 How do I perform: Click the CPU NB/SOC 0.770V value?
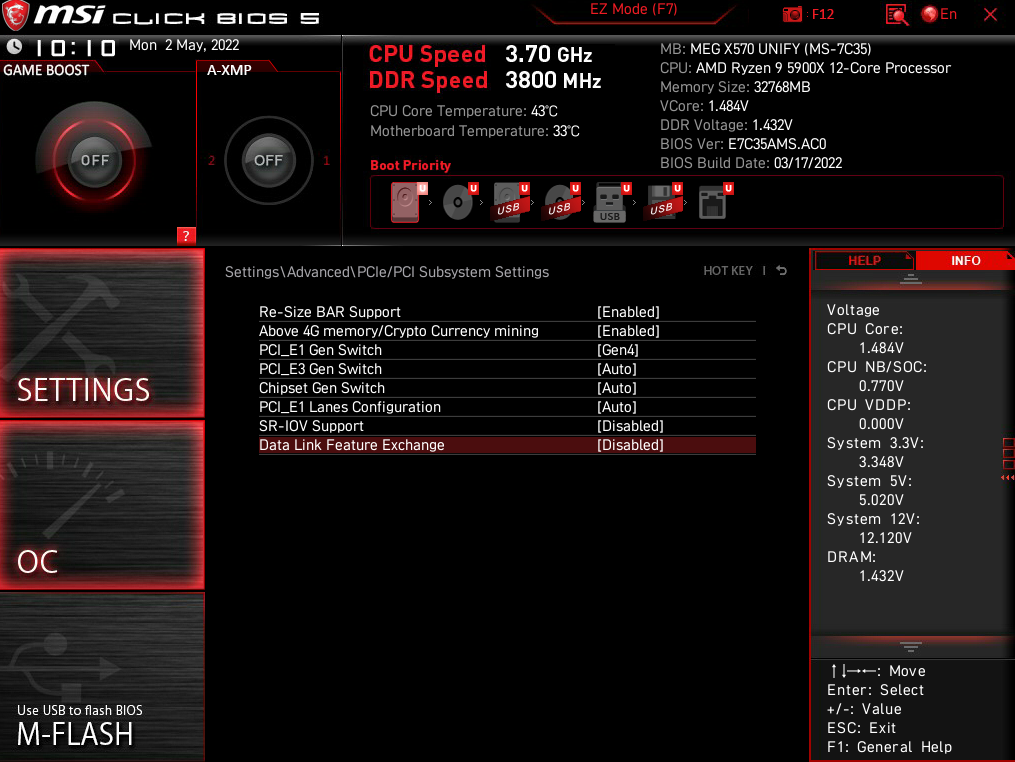tap(881, 386)
